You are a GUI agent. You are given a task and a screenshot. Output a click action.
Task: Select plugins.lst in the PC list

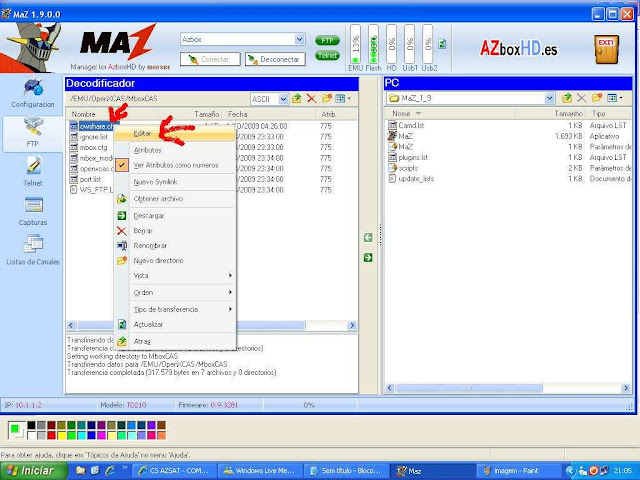[x=413, y=157]
